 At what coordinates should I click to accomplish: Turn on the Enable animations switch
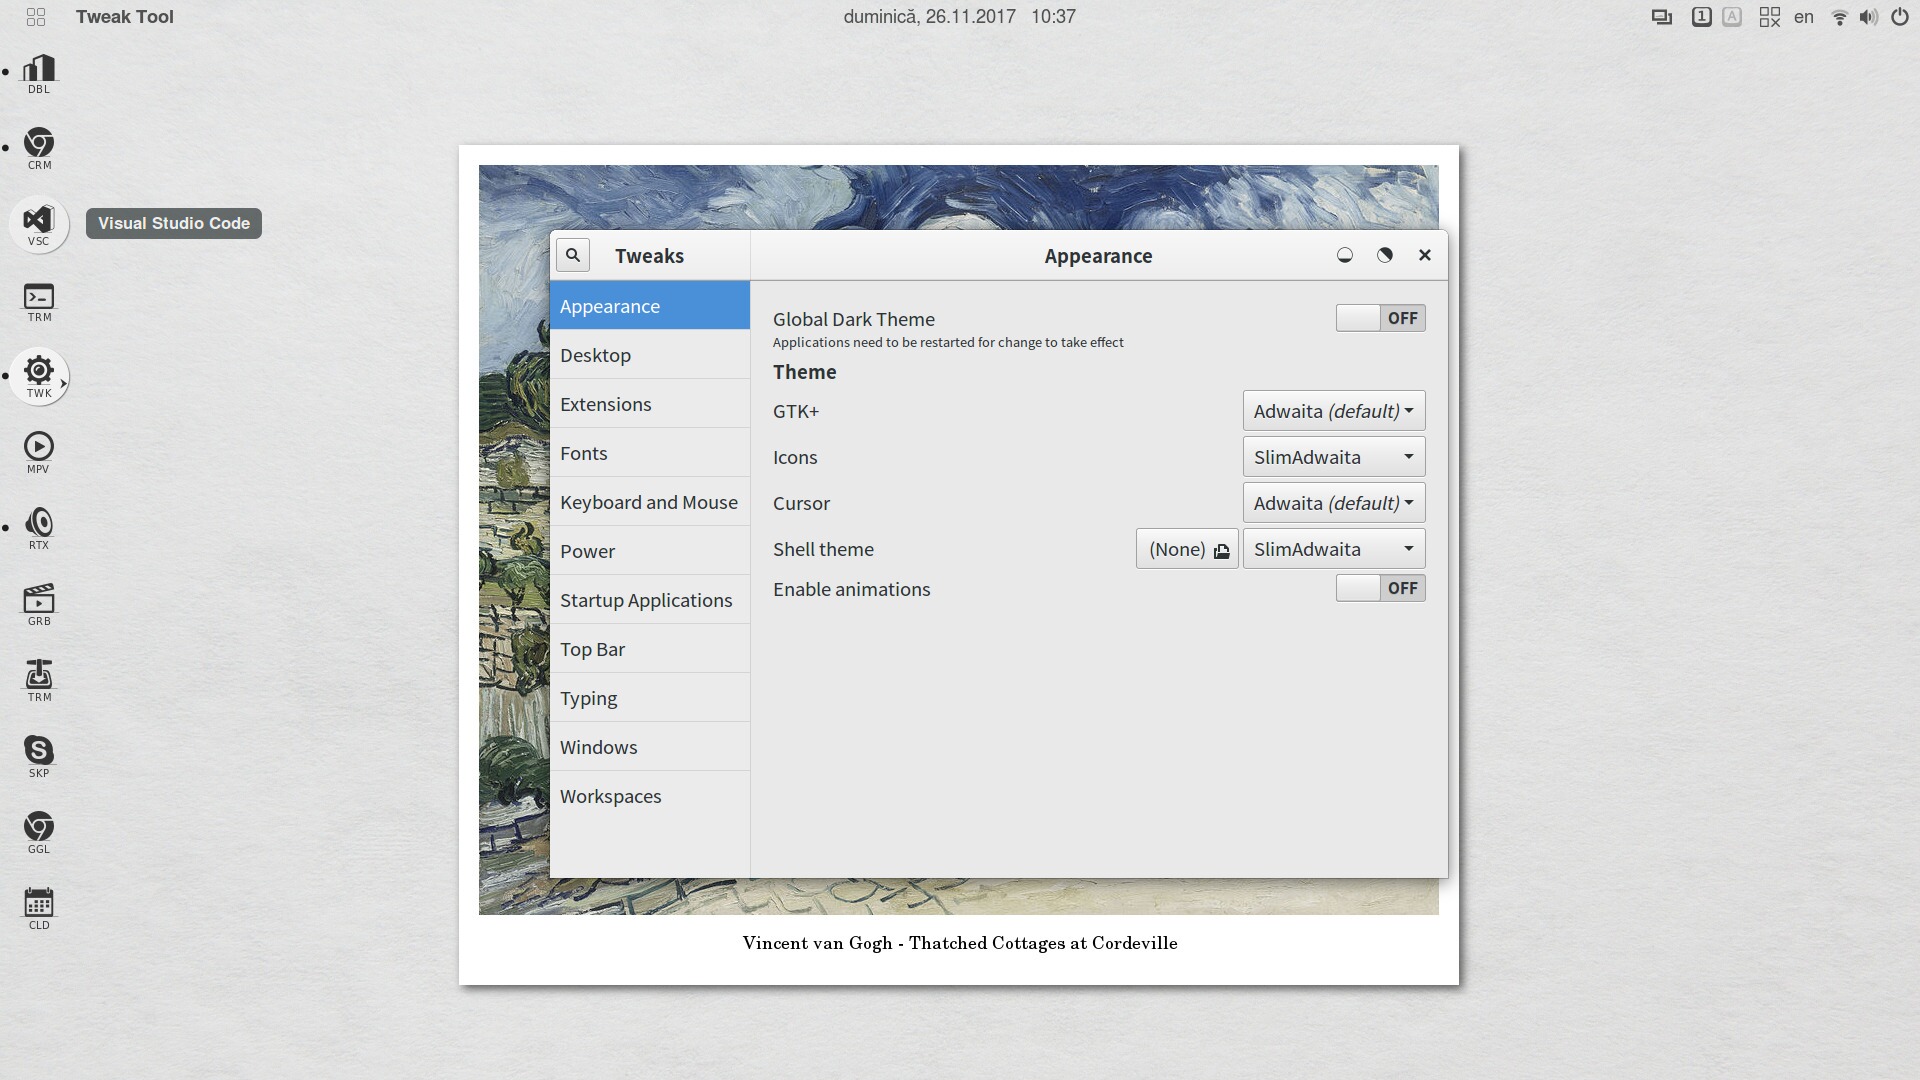coord(1380,588)
